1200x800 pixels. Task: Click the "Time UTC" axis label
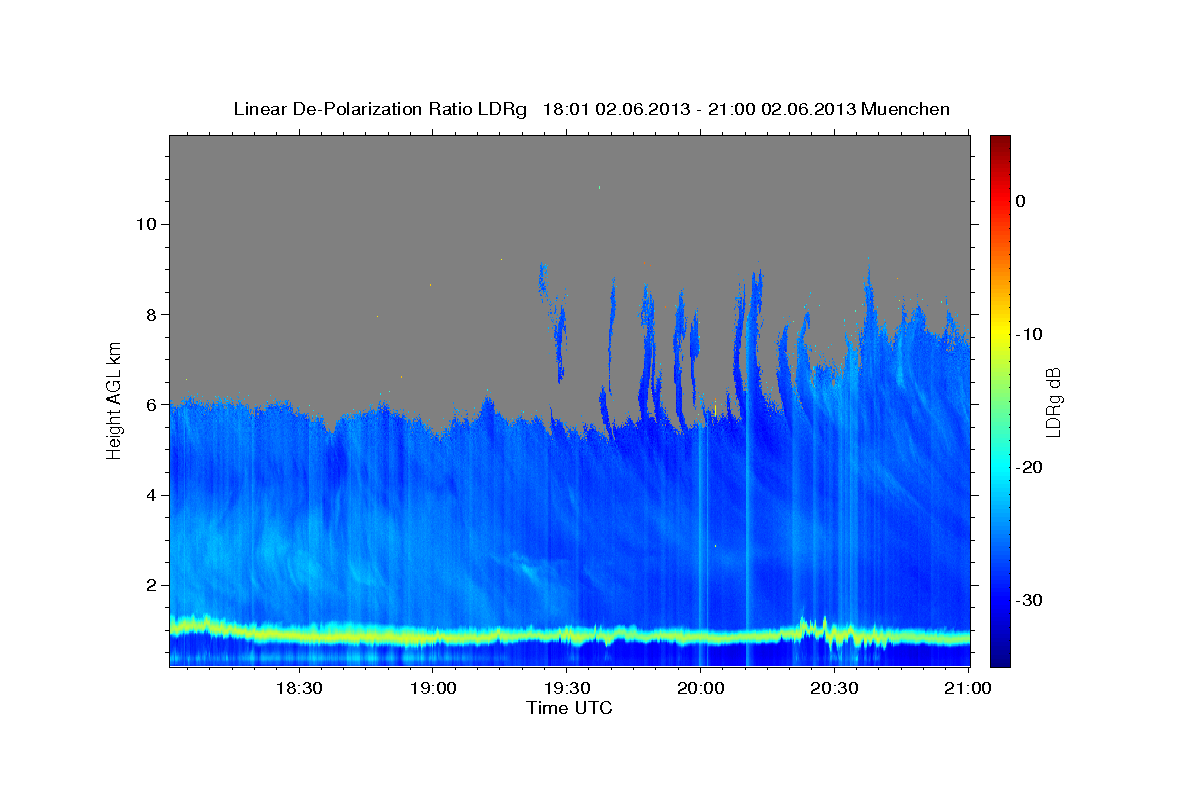(x=569, y=708)
